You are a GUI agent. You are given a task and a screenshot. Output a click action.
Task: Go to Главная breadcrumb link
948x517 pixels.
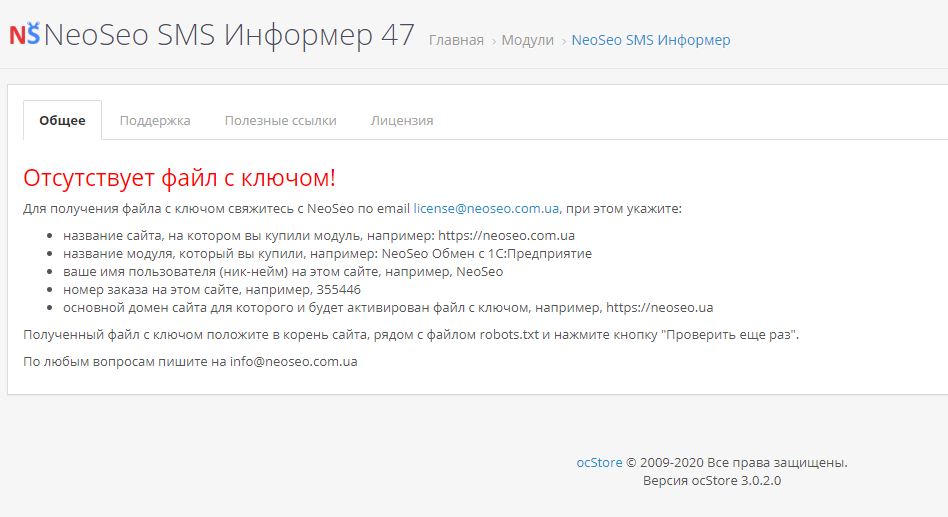pos(456,40)
